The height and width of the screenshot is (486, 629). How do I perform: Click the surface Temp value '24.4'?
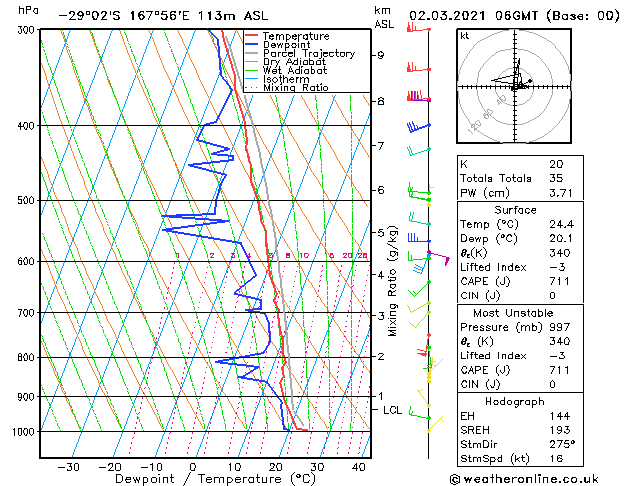[x=562, y=224]
